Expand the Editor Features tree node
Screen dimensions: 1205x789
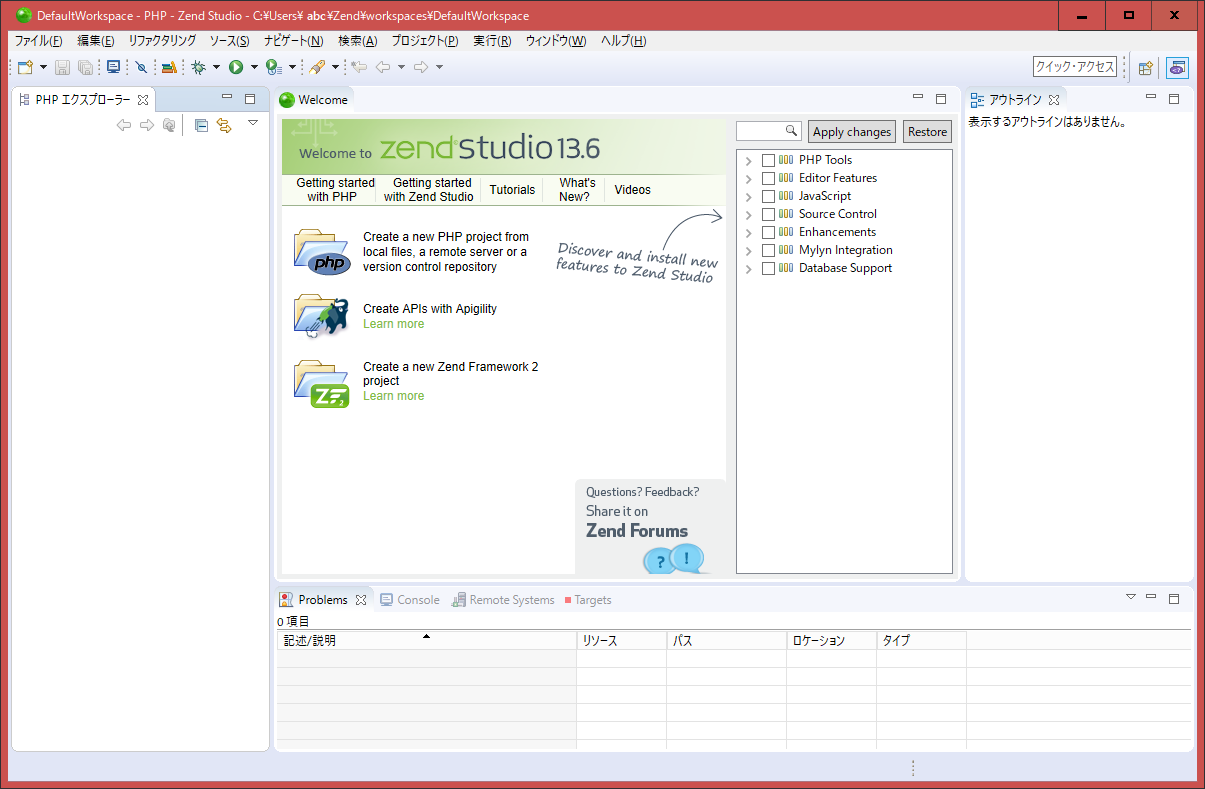748,179
